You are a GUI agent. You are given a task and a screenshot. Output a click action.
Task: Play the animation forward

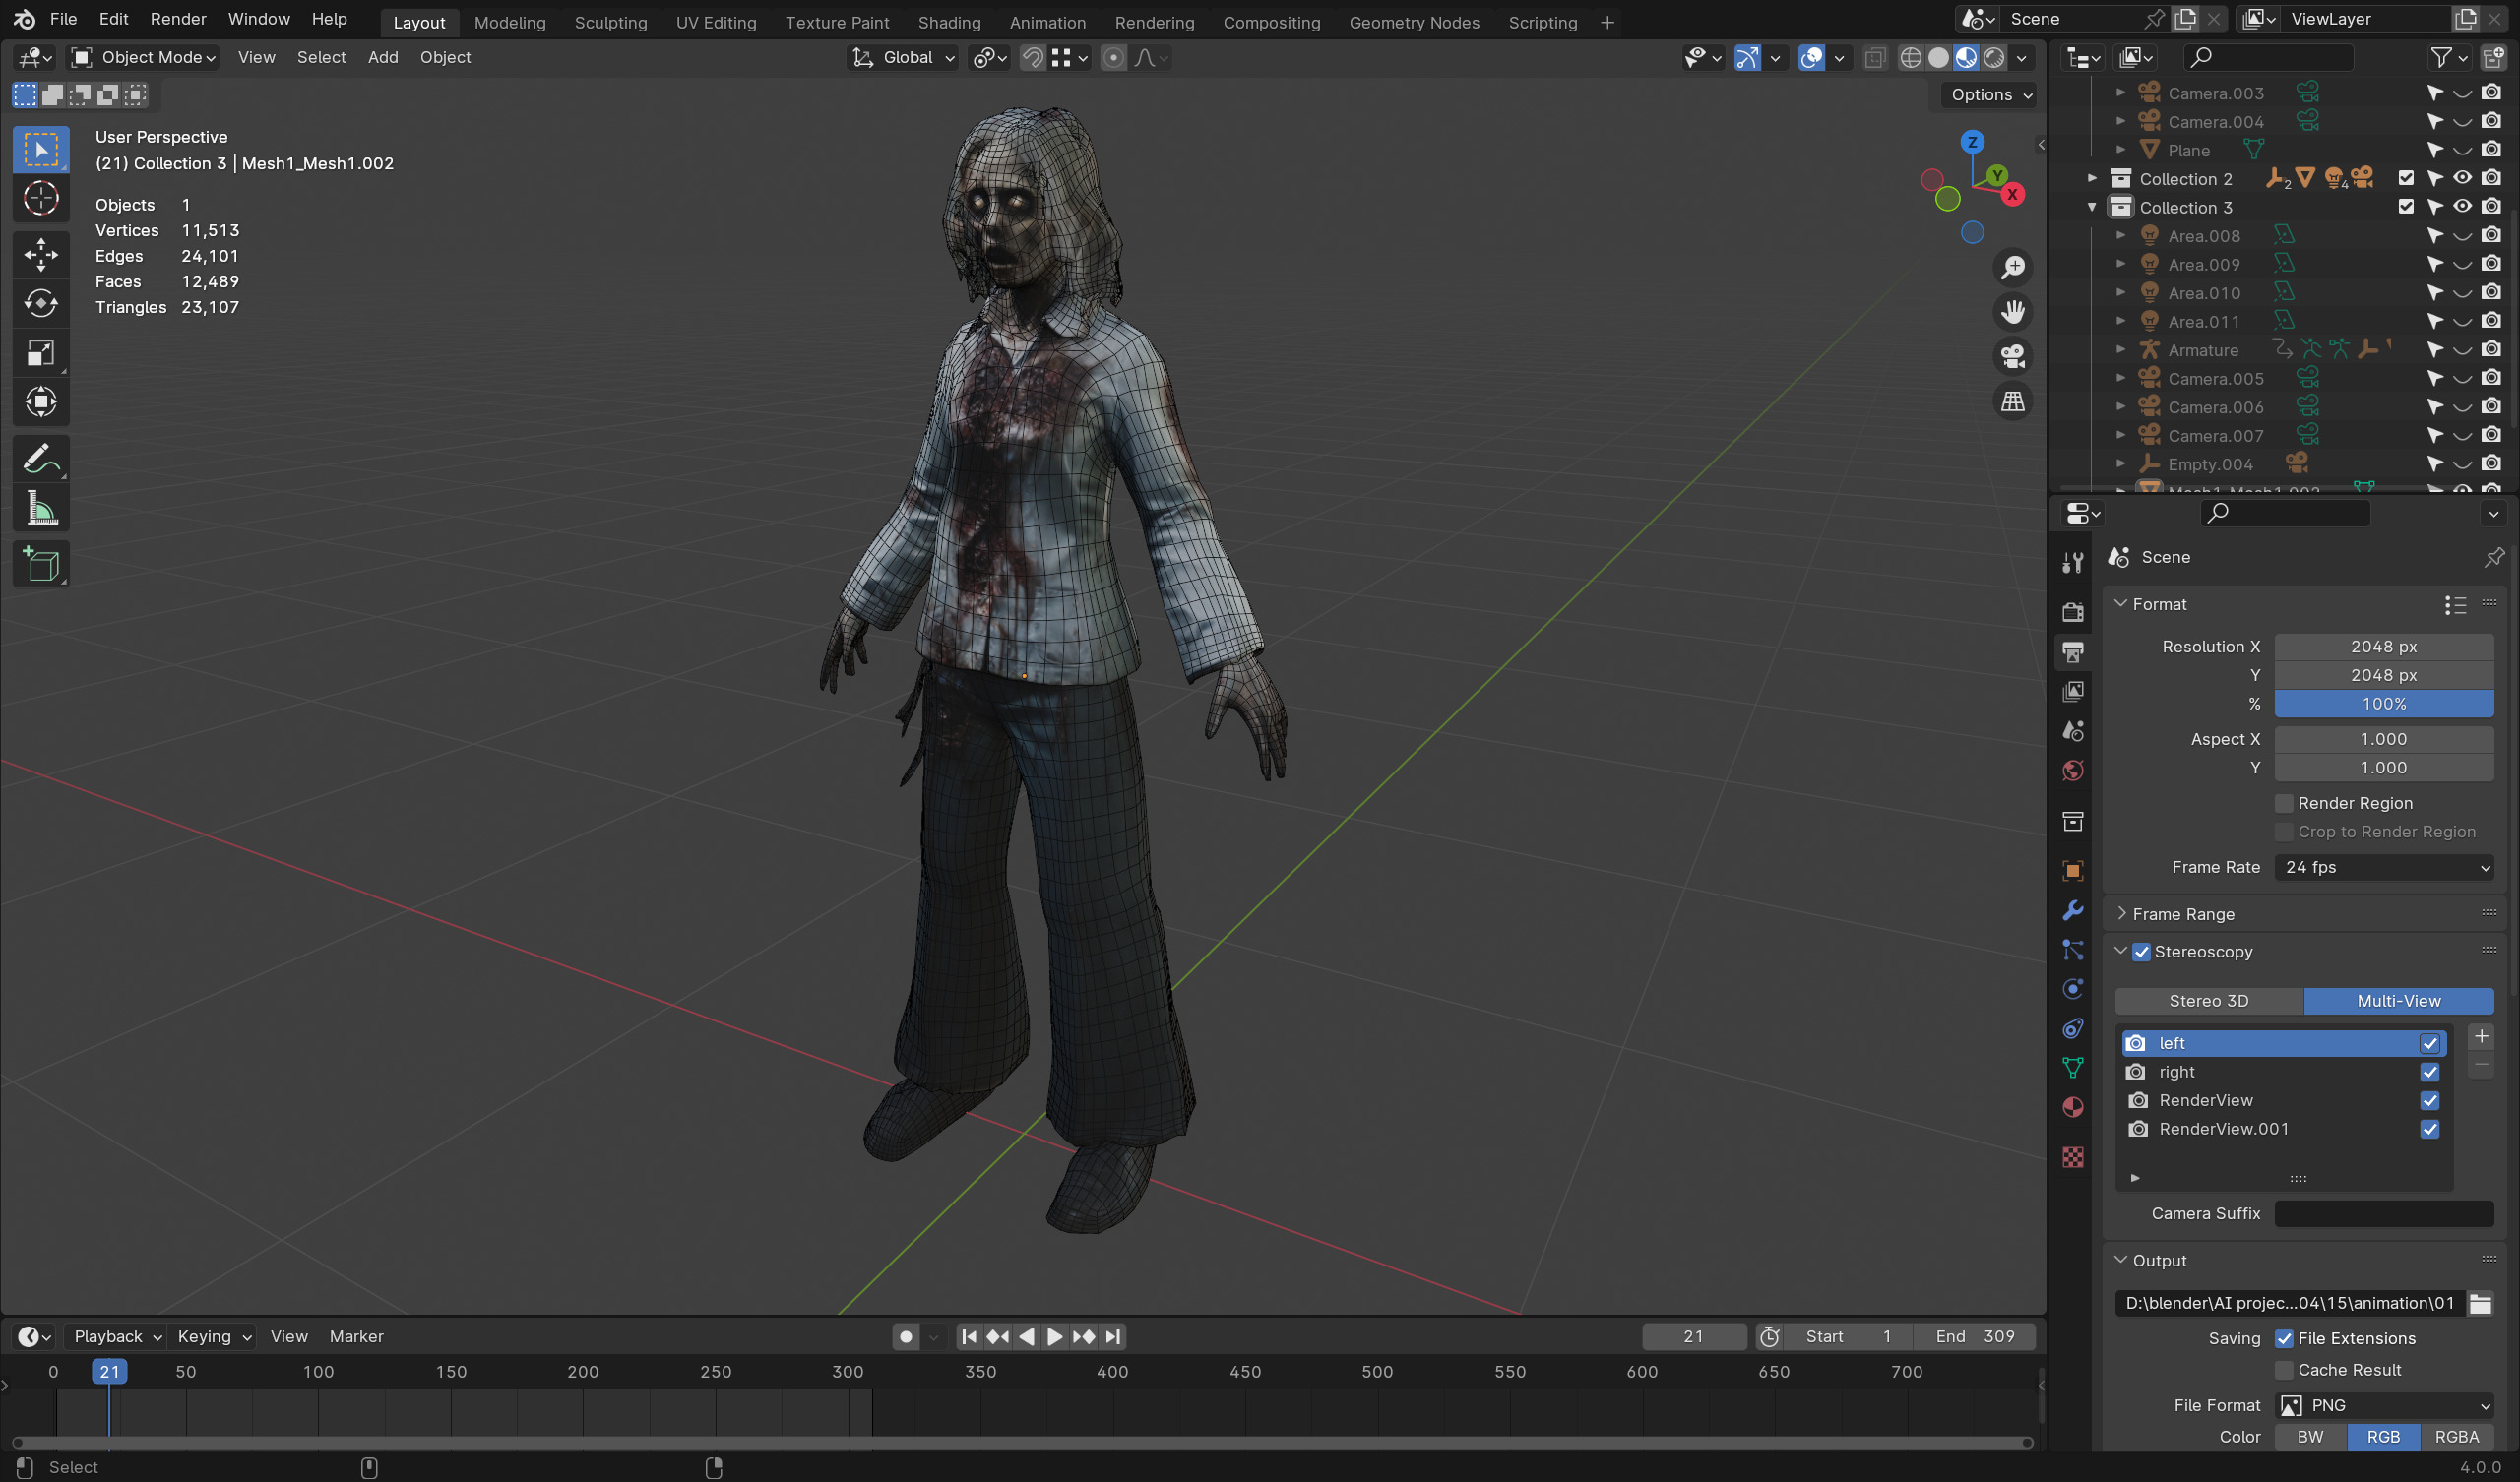tap(1054, 1337)
